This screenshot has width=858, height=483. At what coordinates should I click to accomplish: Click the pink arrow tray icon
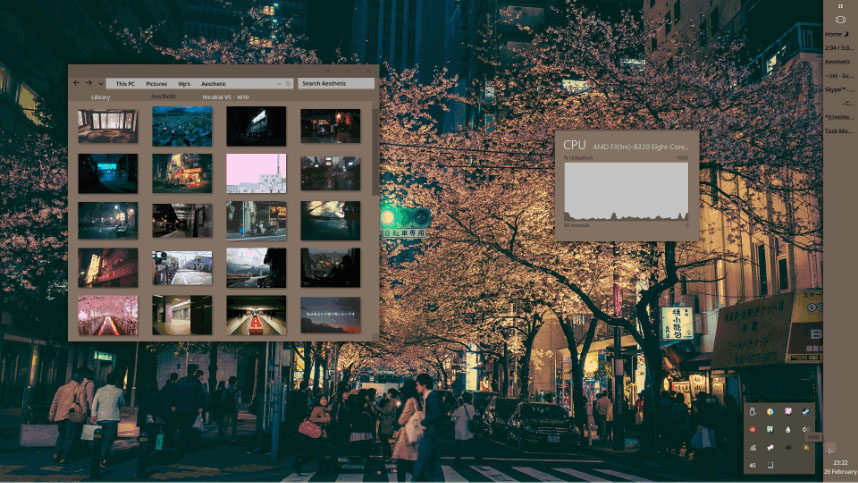coord(770,447)
